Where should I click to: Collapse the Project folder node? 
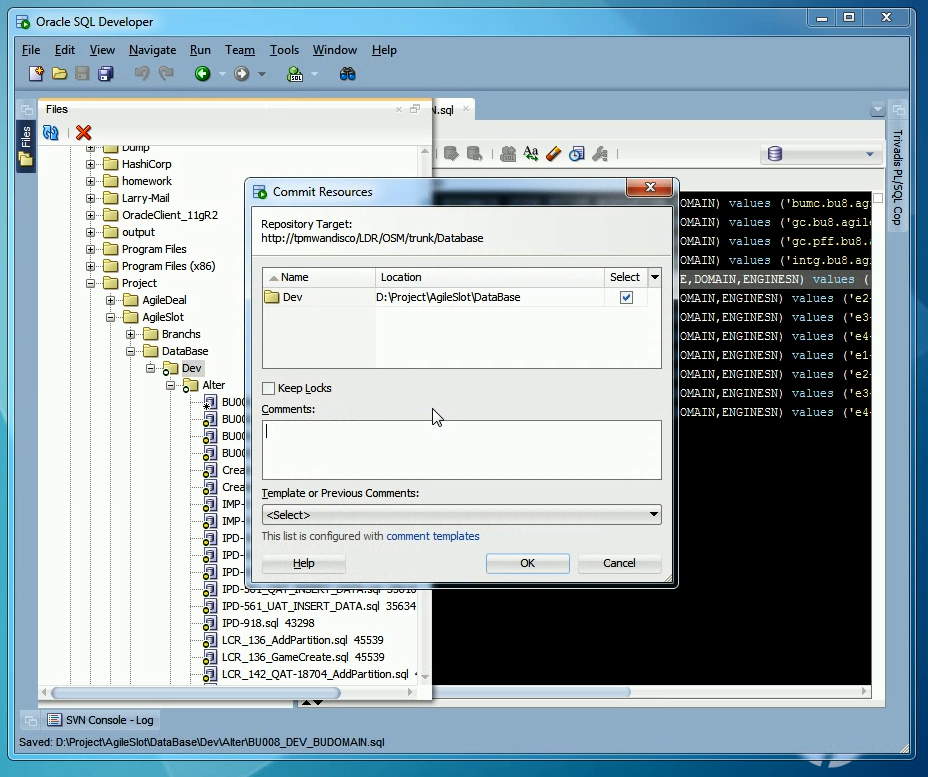pyautogui.click(x=91, y=283)
